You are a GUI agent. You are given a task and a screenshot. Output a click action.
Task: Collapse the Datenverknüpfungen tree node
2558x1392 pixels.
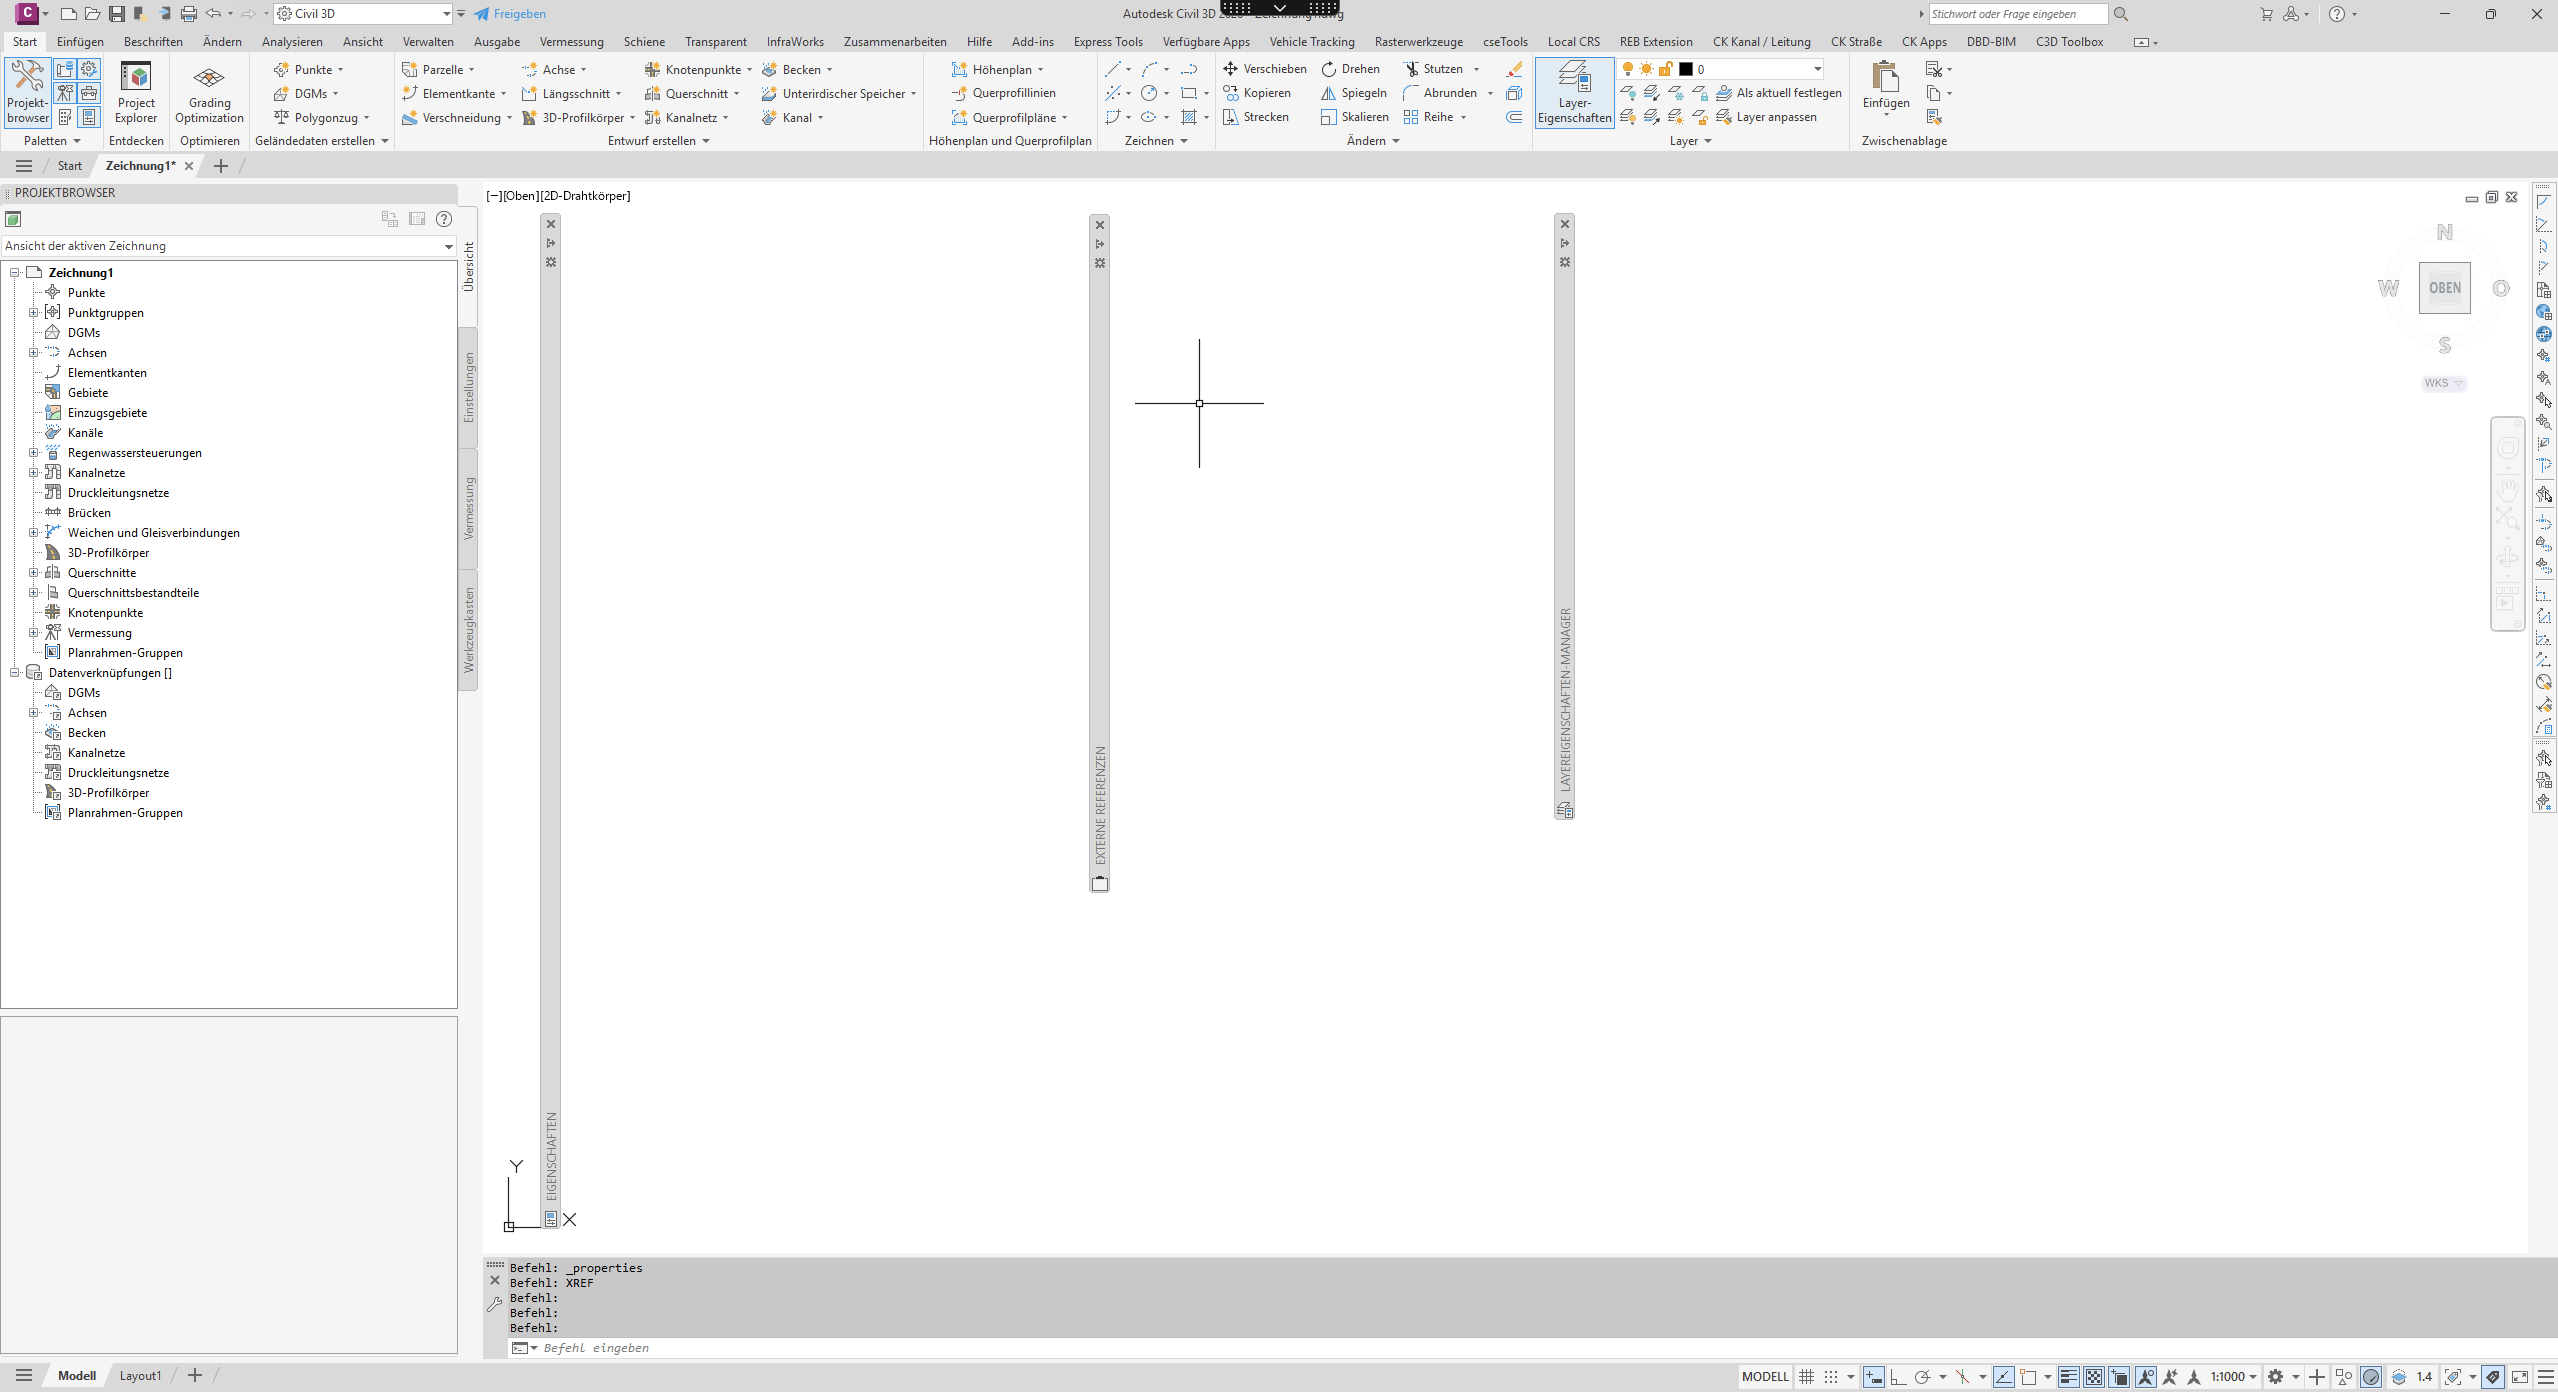coord(14,673)
